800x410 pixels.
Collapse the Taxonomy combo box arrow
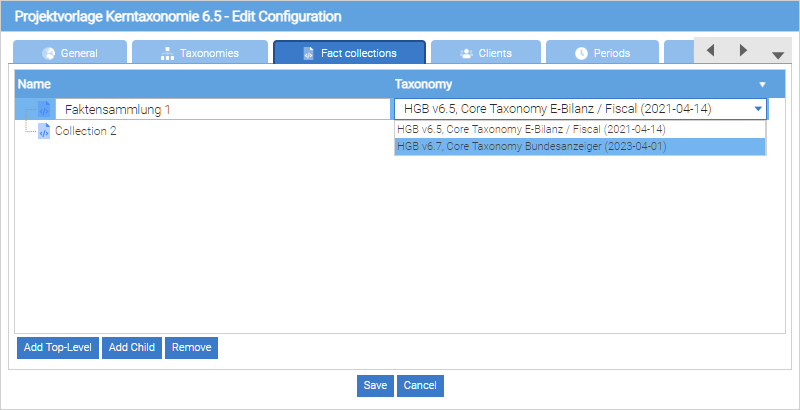758,109
